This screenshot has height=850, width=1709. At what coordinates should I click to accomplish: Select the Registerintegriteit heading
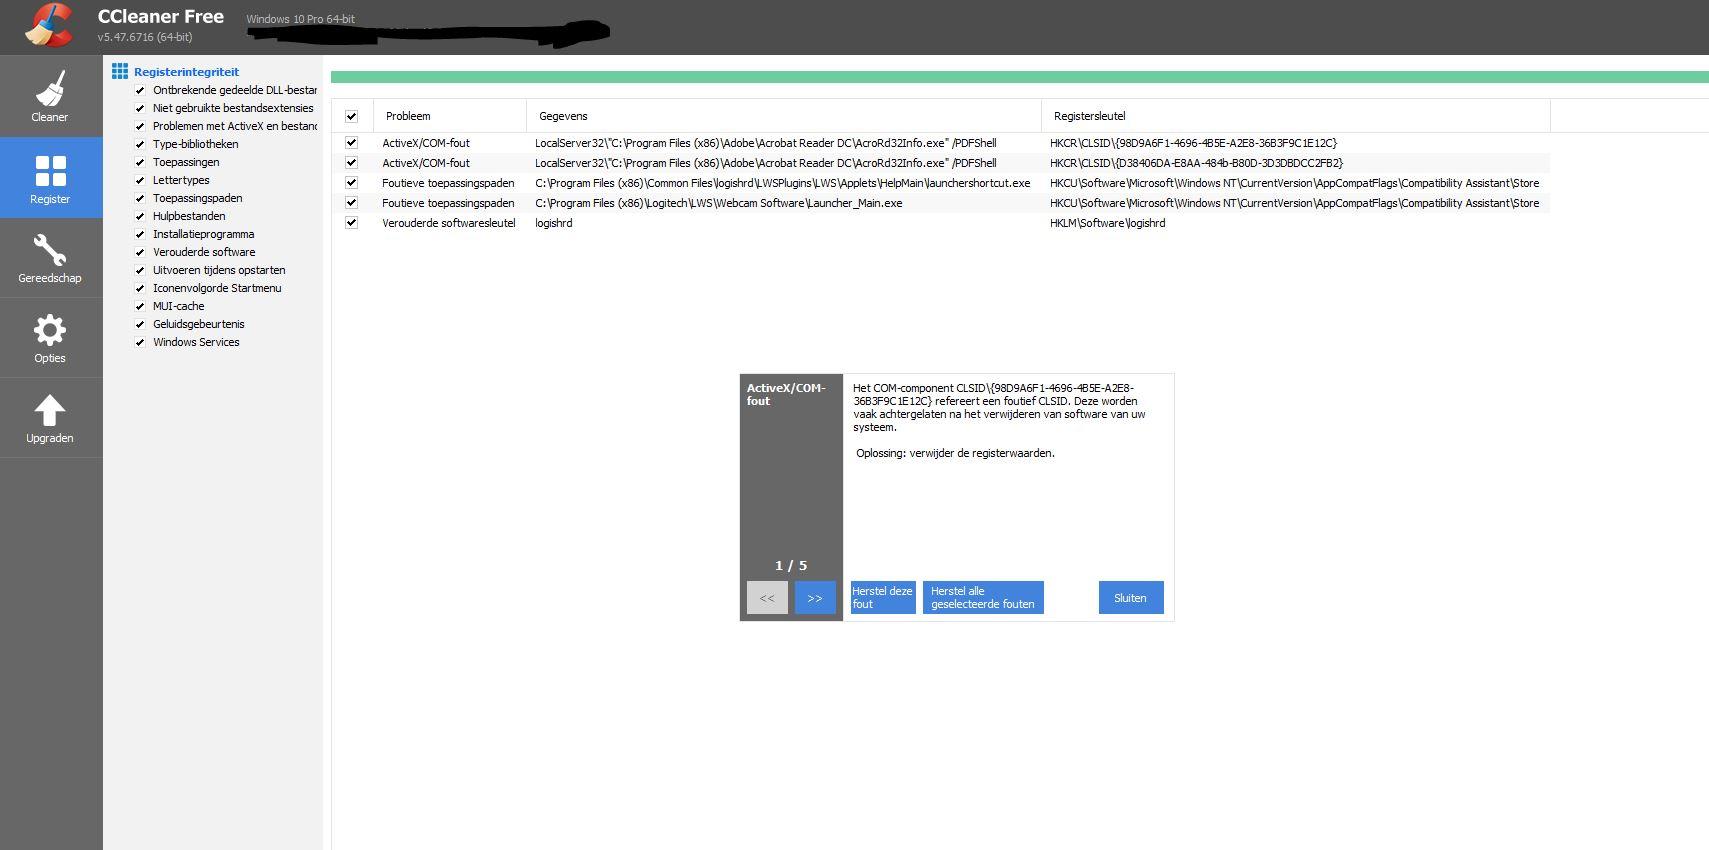[x=187, y=72]
